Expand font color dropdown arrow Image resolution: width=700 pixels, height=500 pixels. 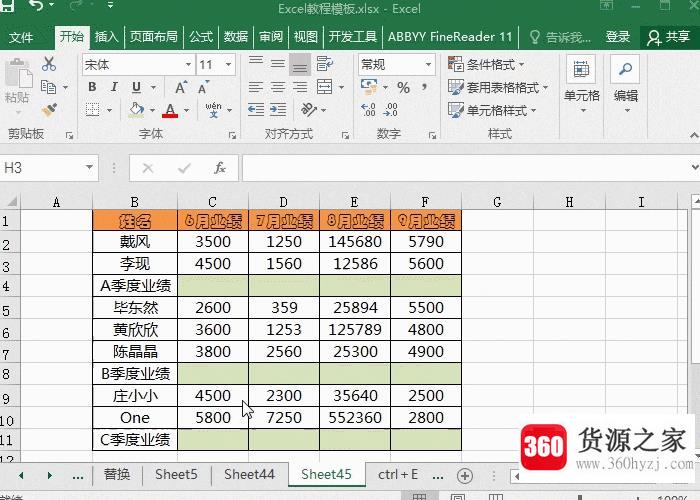186,110
